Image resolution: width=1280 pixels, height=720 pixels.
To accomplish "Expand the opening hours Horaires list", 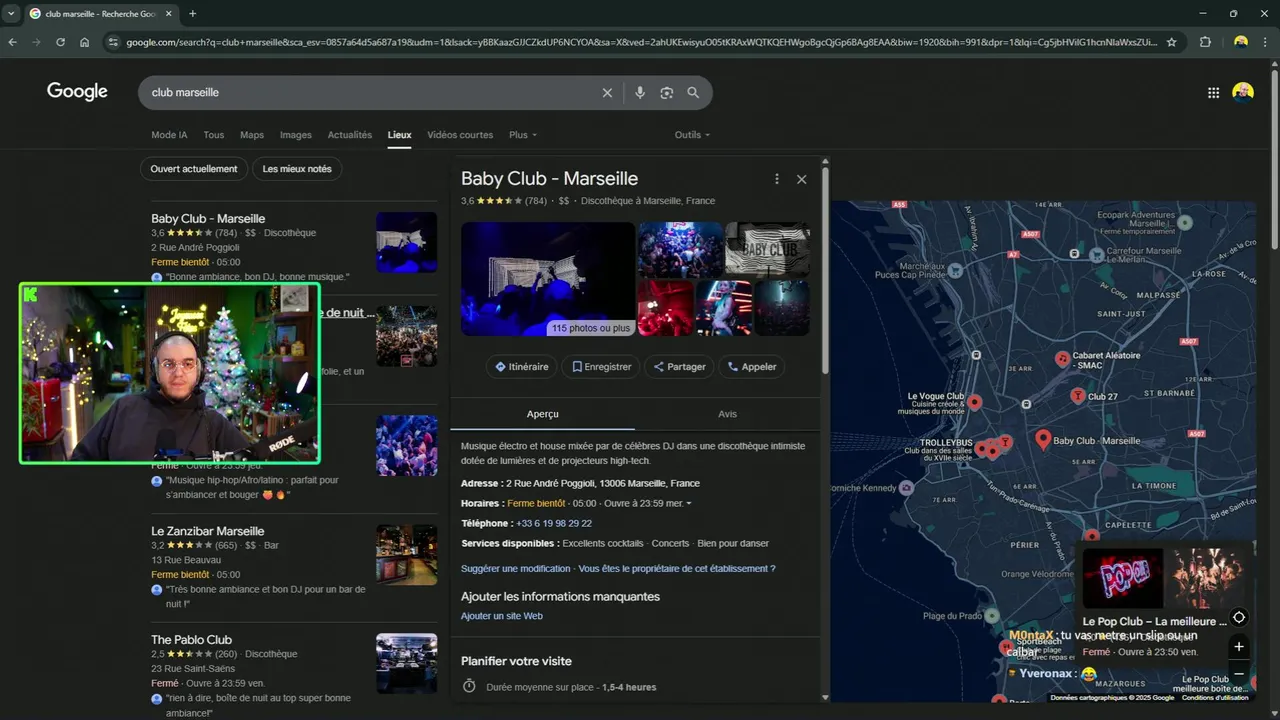I will coord(689,503).
